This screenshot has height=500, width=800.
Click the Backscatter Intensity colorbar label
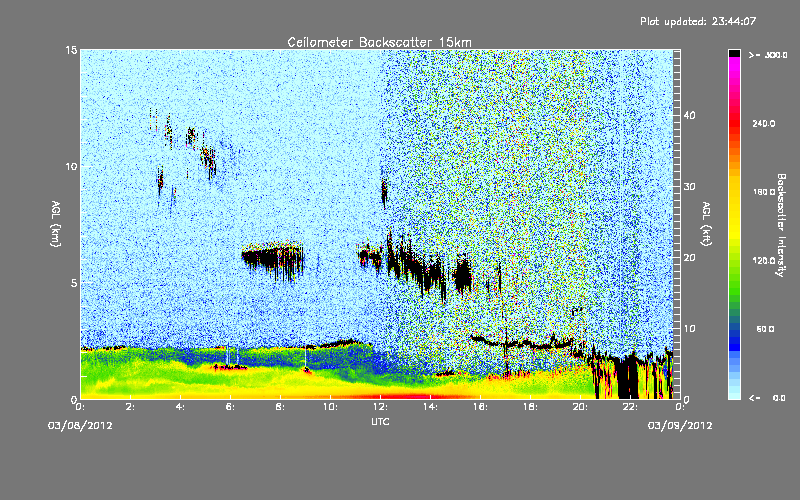click(x=781, y=225)
